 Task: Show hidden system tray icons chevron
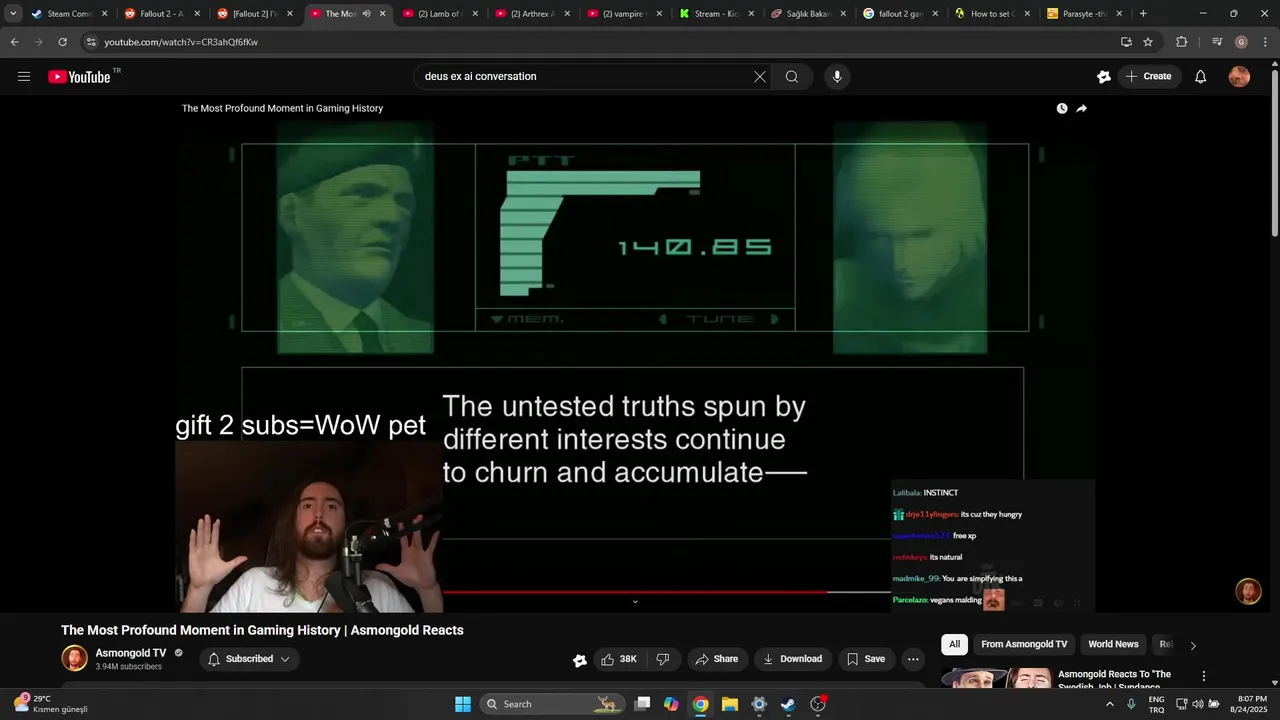coord(1109,704)
